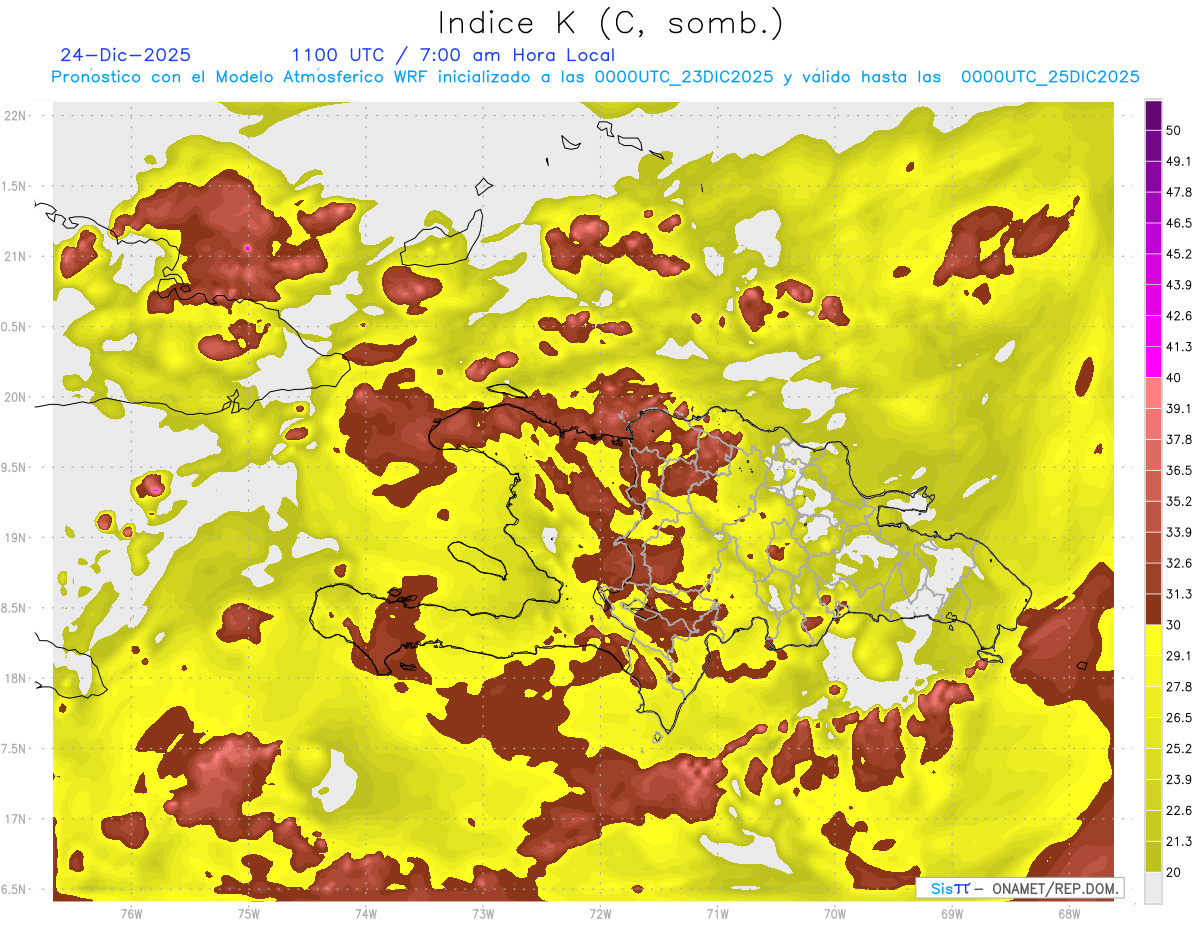This screenshot has width=1200, height=927.
Task: Click the colorbar value '20'
Action: 1175,872
